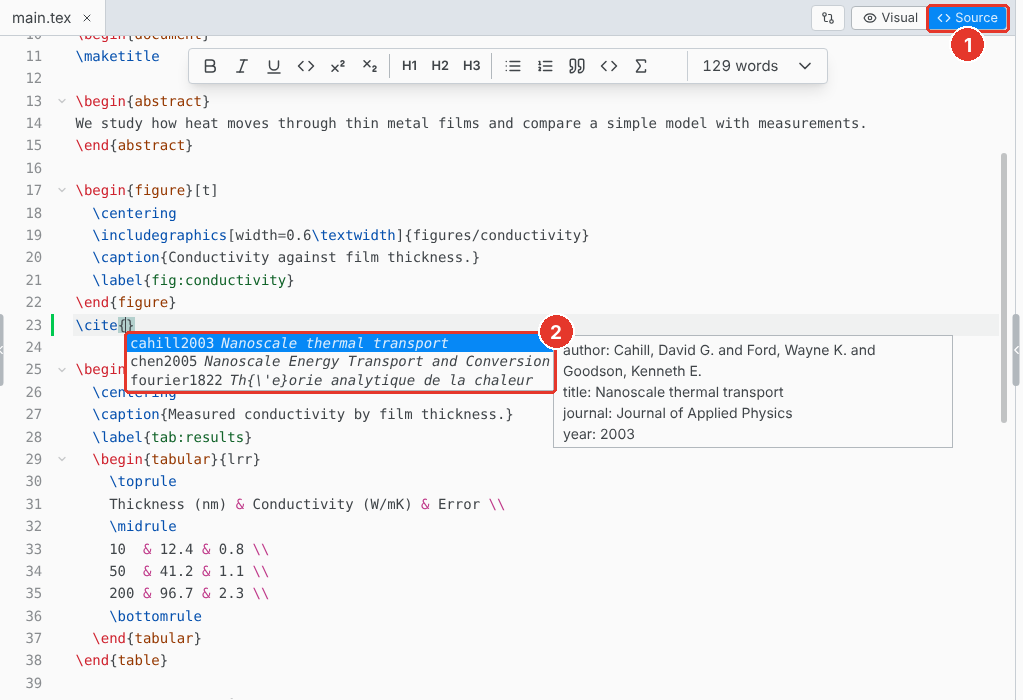This screenshot has height=700, width=1023.
Task: Insert block quote
Action: pos(577,66)
